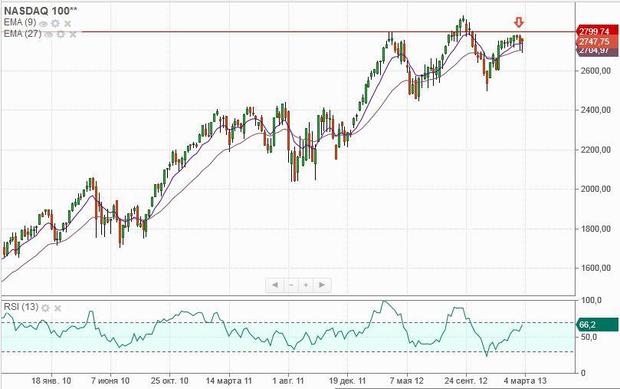Remove the EMA (9) indicator

point(68,24)
